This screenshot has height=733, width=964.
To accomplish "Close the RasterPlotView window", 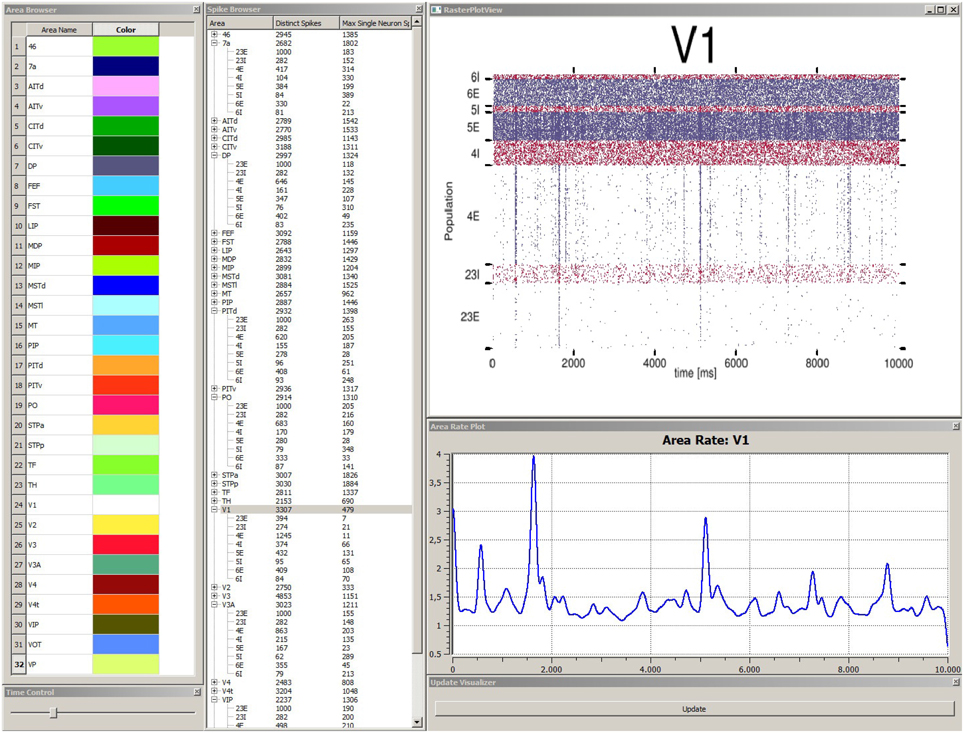I will point(952,10).
